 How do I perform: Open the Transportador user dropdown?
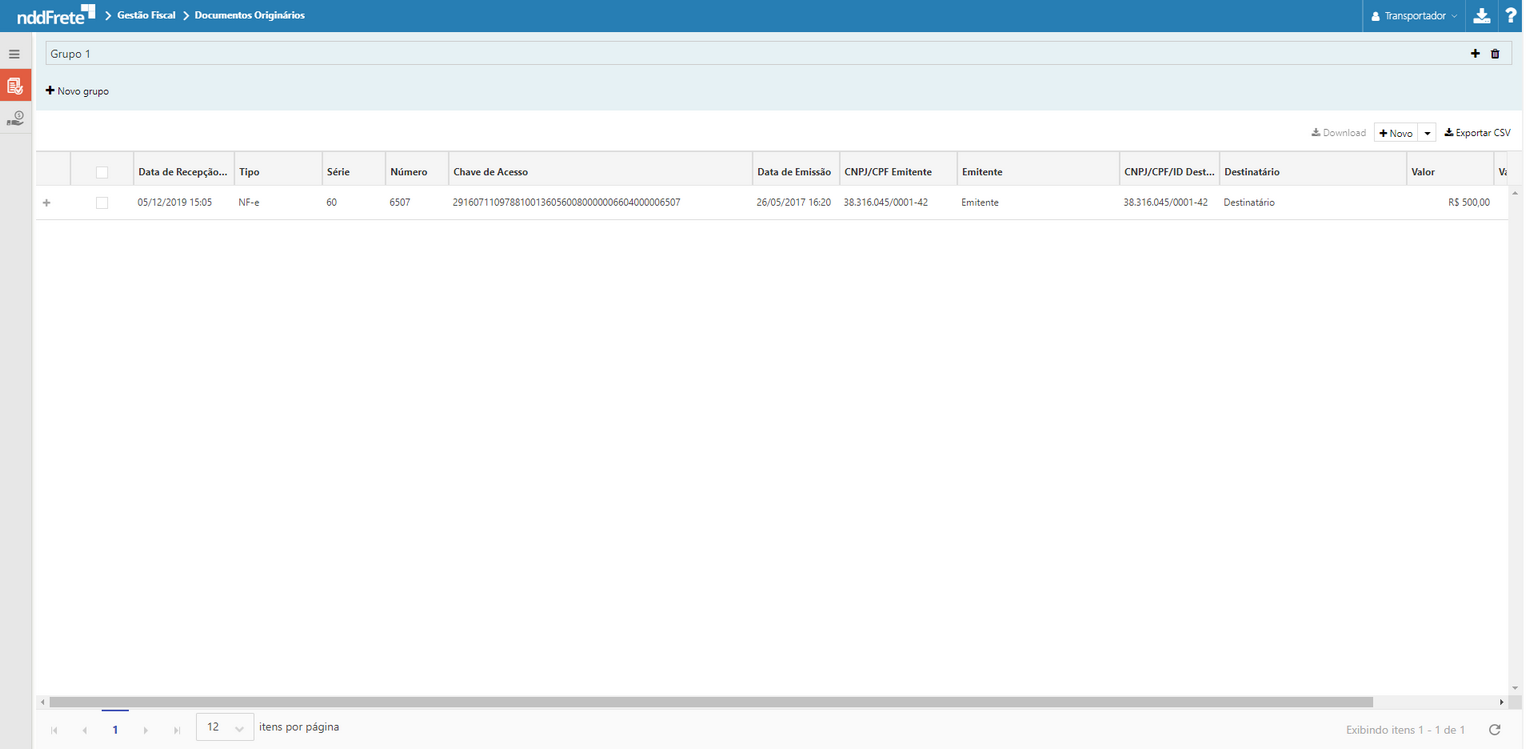(1414, 16)
